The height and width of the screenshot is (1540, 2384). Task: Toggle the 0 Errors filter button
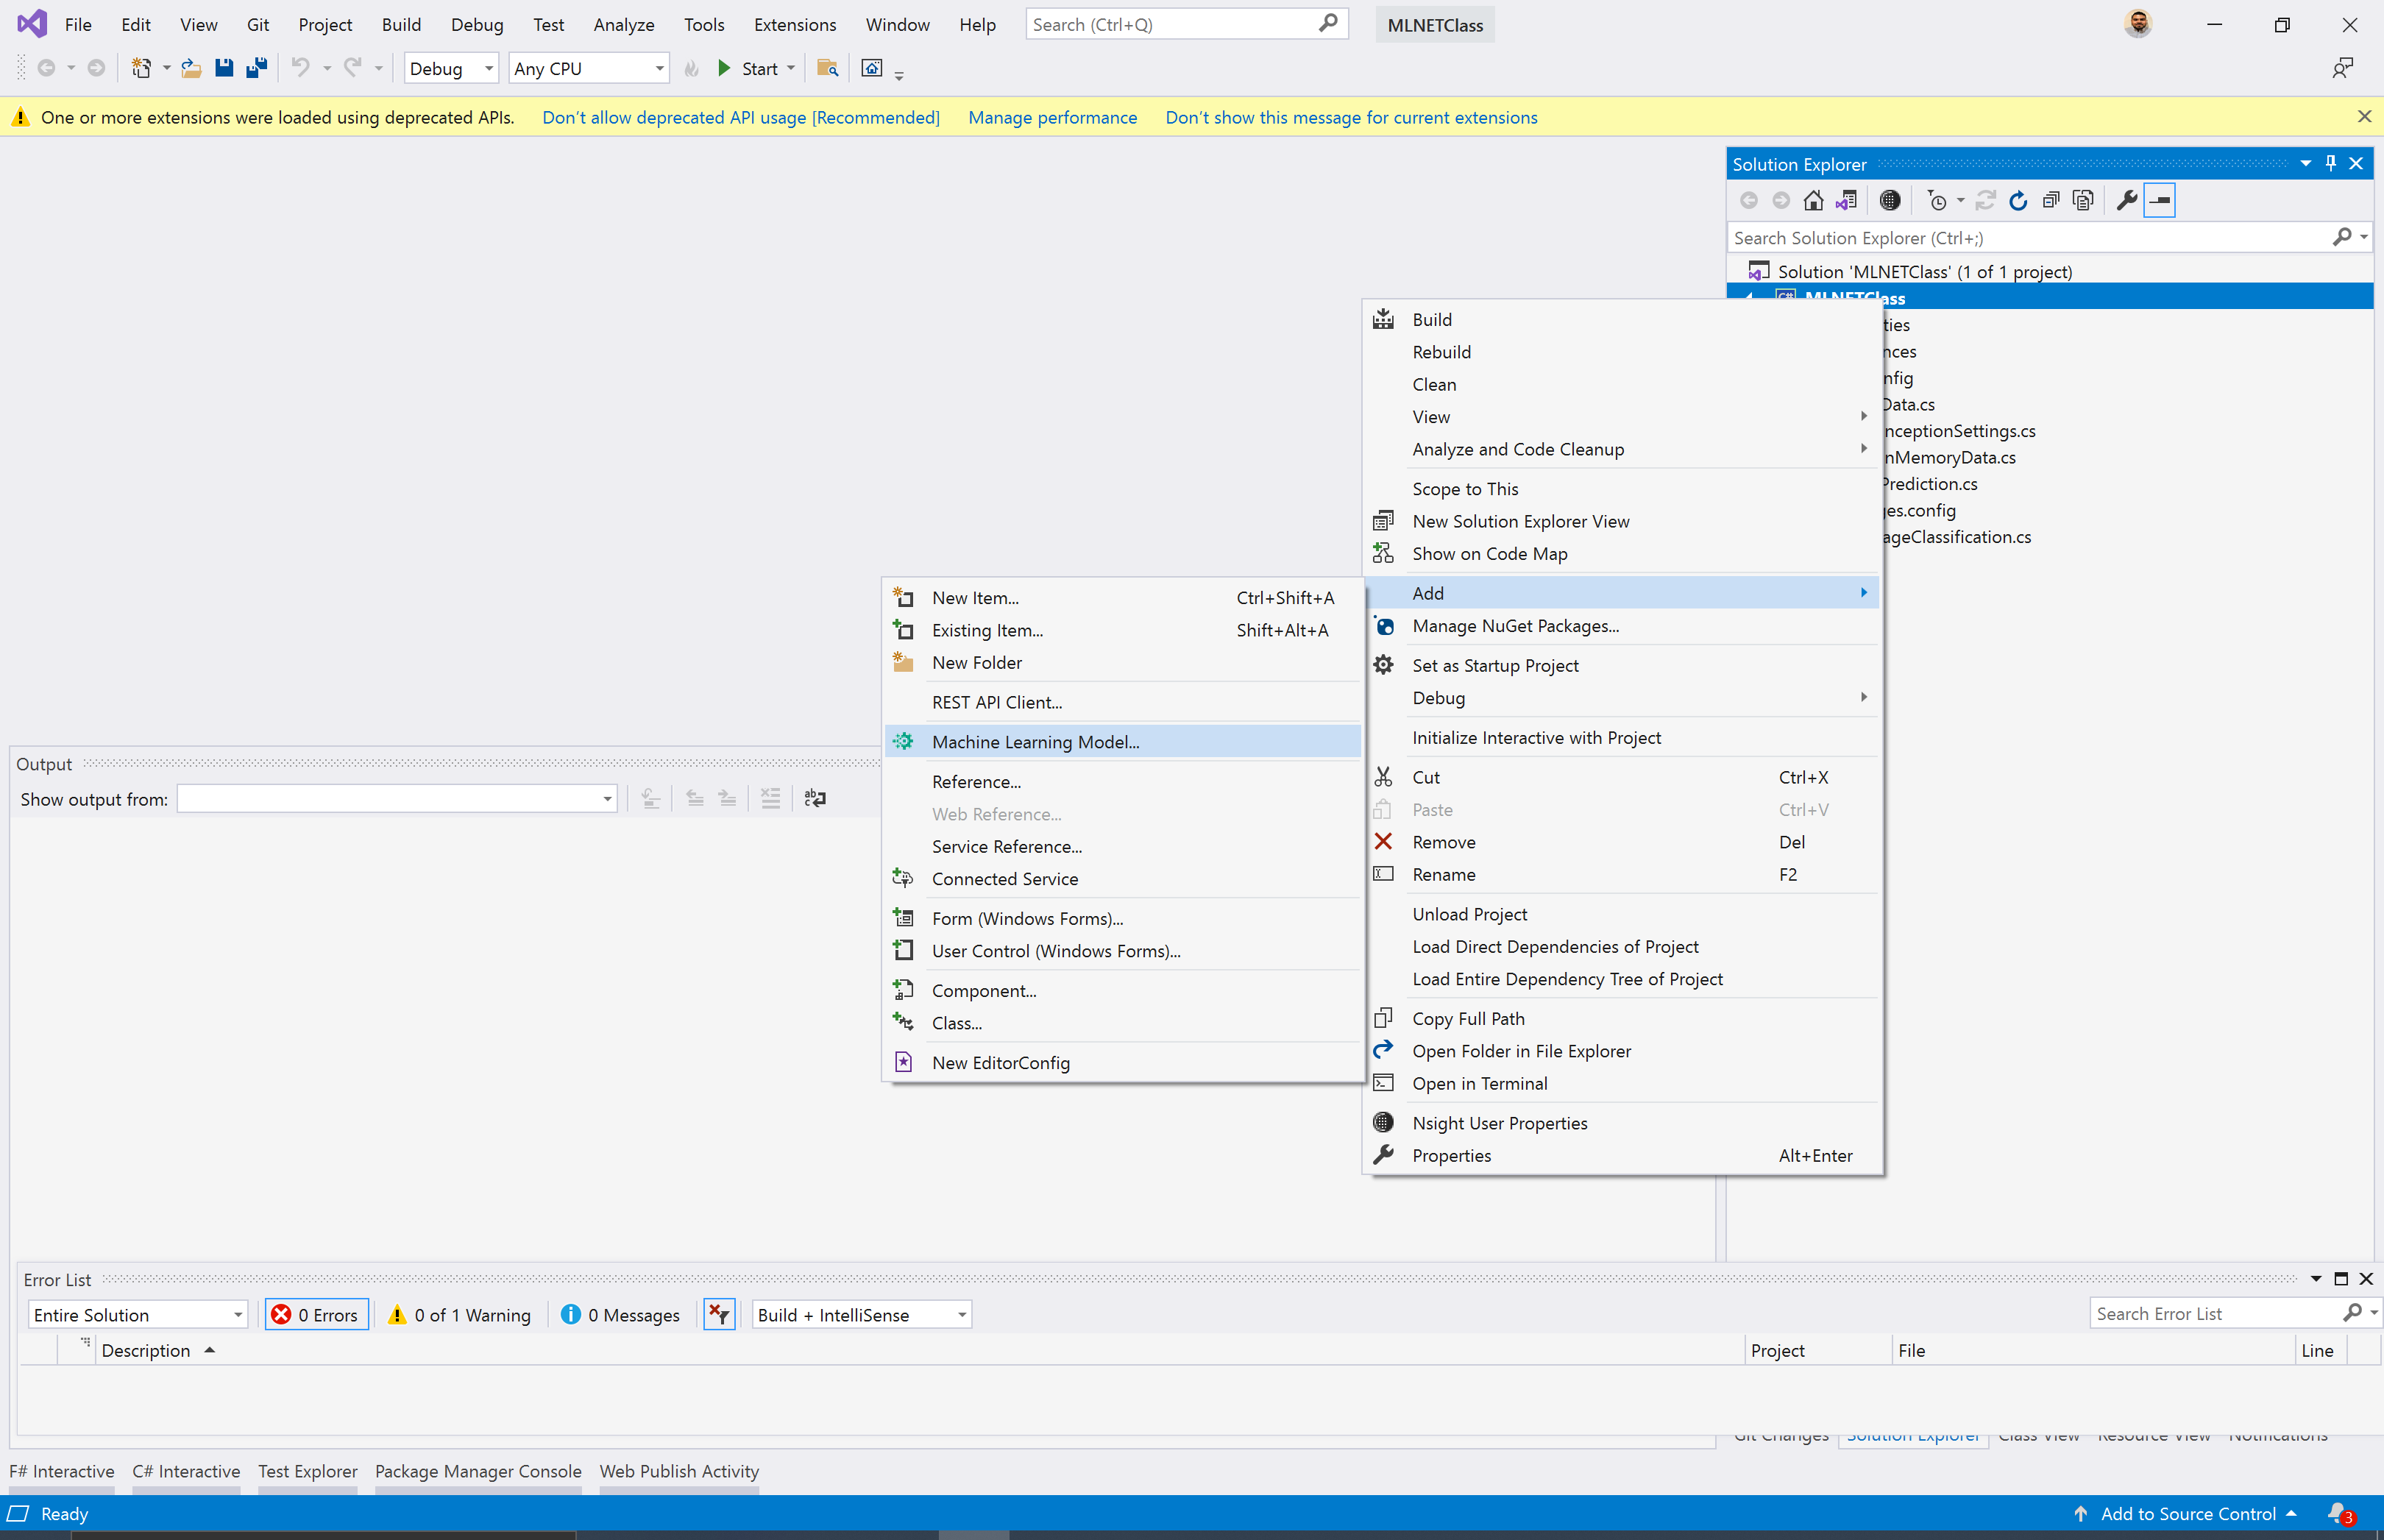click(x=317, y=1314)
